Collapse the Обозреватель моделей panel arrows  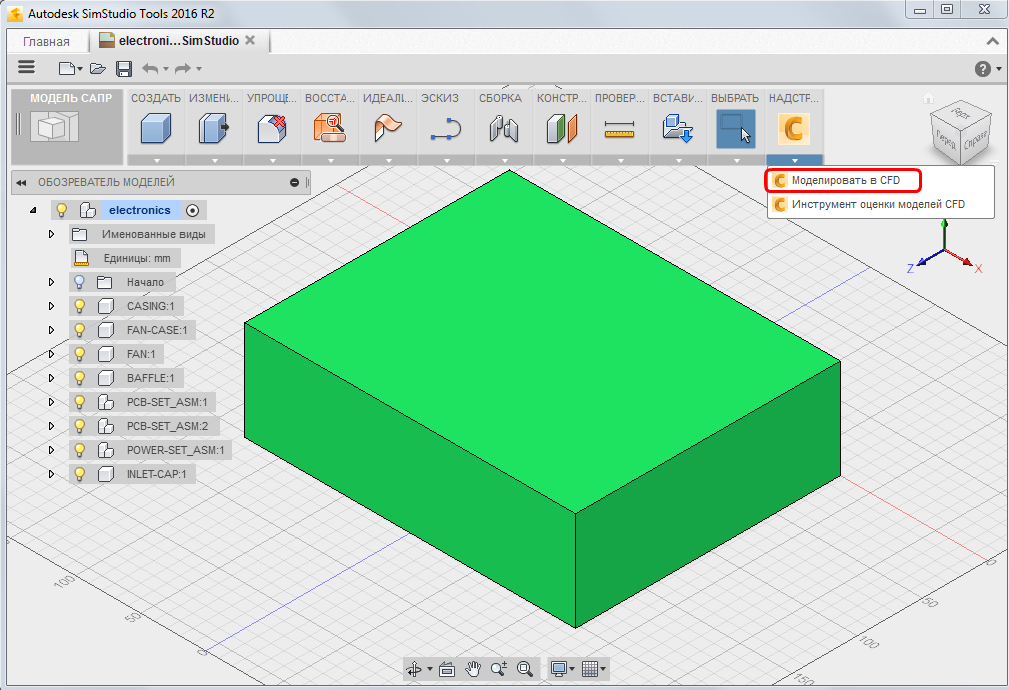pyautogui.click(x=21, y=183)
